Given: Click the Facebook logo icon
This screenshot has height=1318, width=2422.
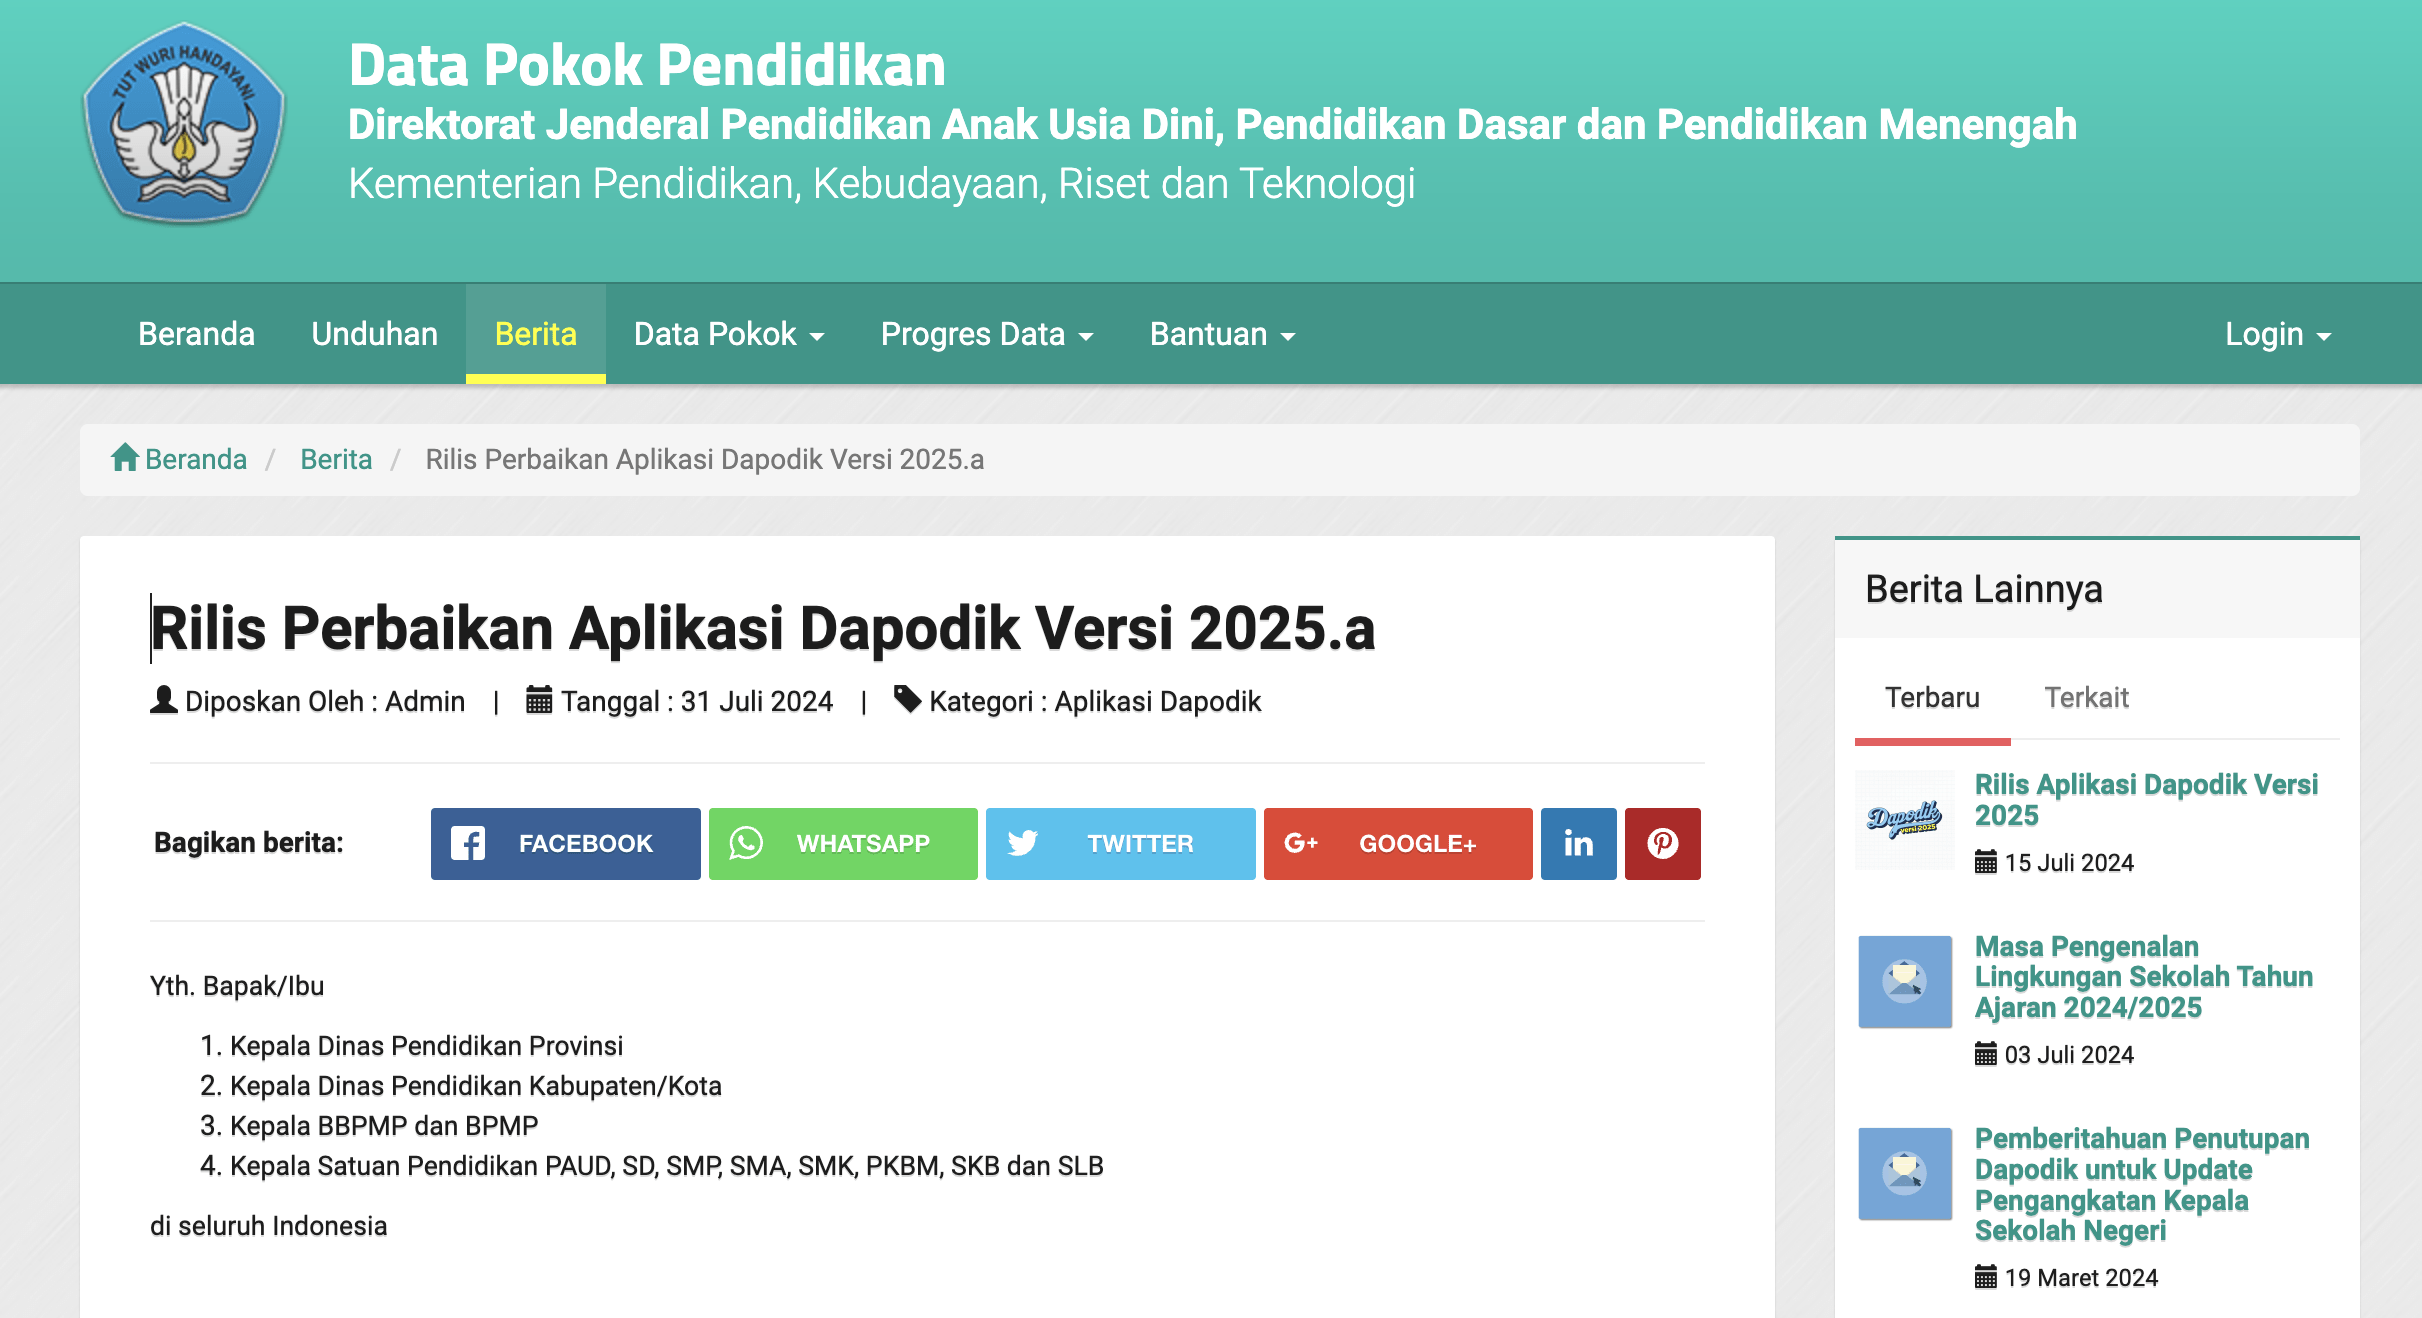Looking at the screenshot, I should point(468,844).
